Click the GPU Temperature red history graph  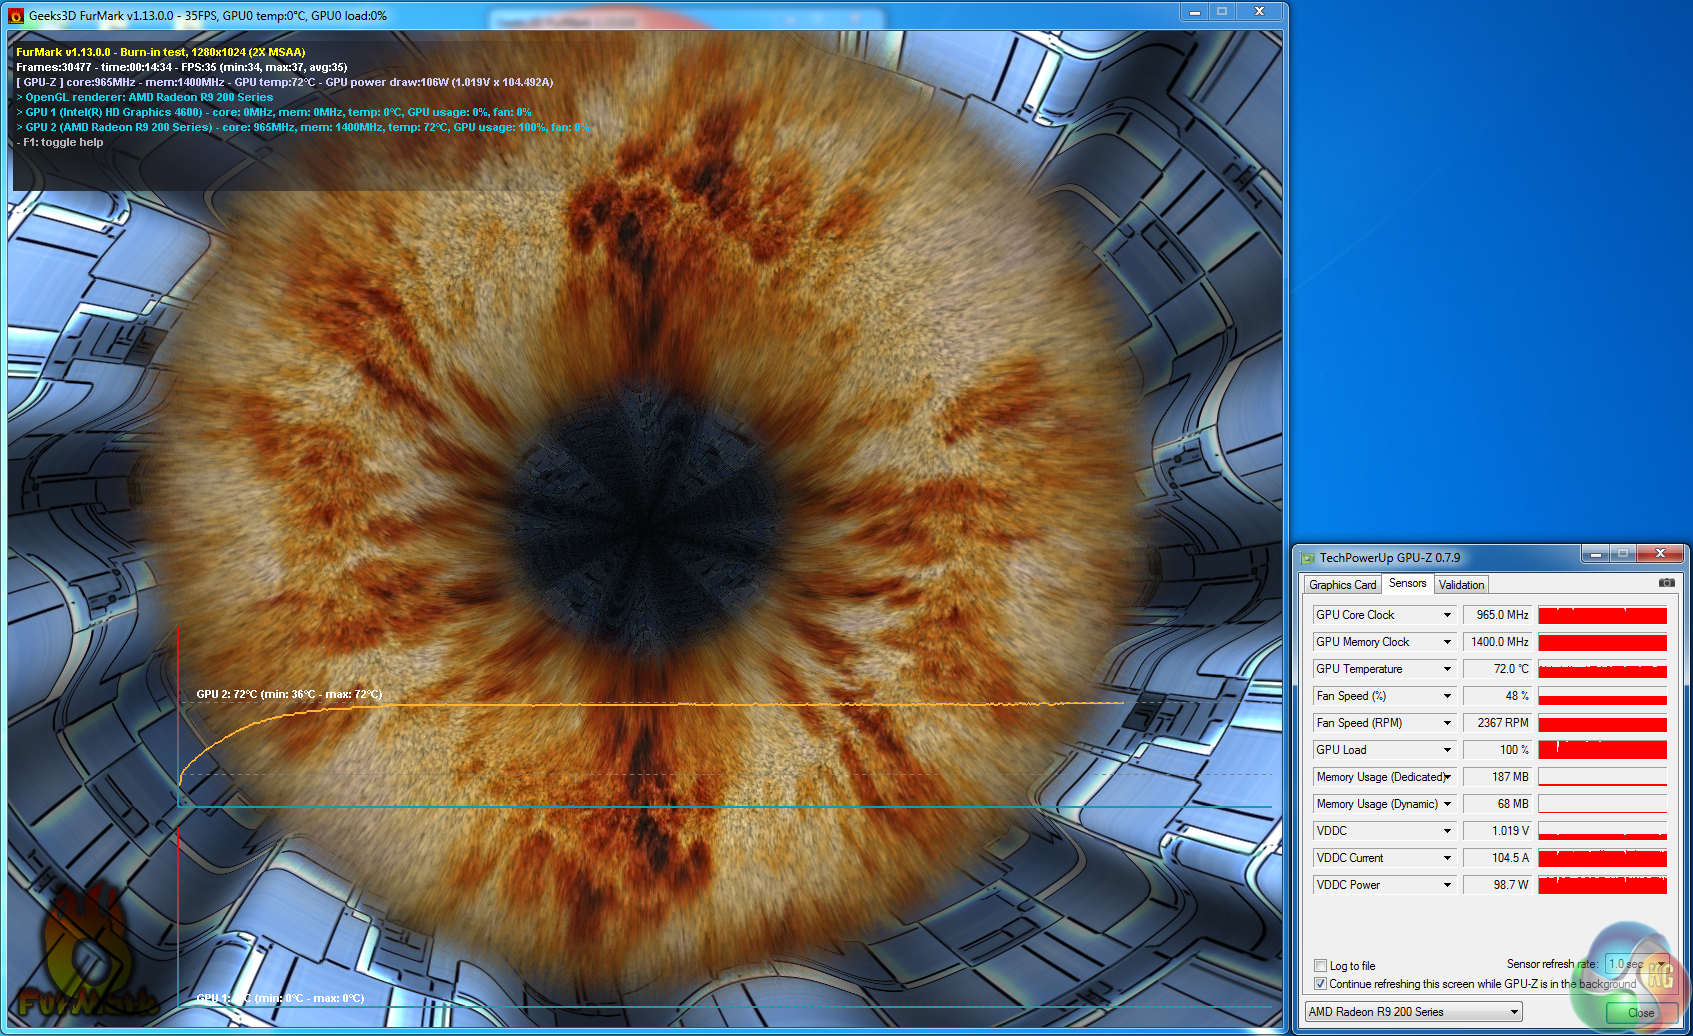(1602, 669)
